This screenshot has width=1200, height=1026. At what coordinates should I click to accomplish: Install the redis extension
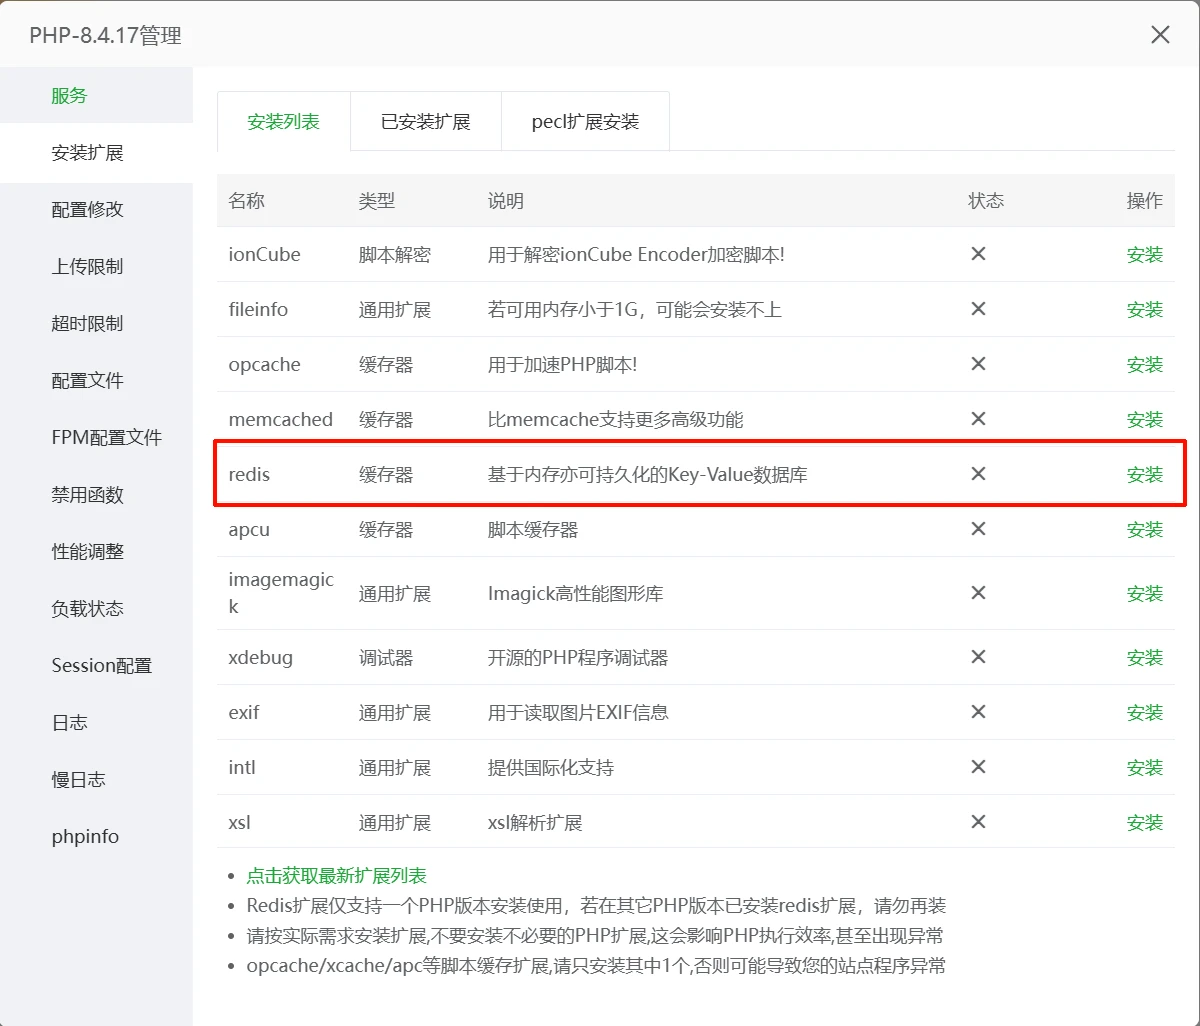point(1144,475)
